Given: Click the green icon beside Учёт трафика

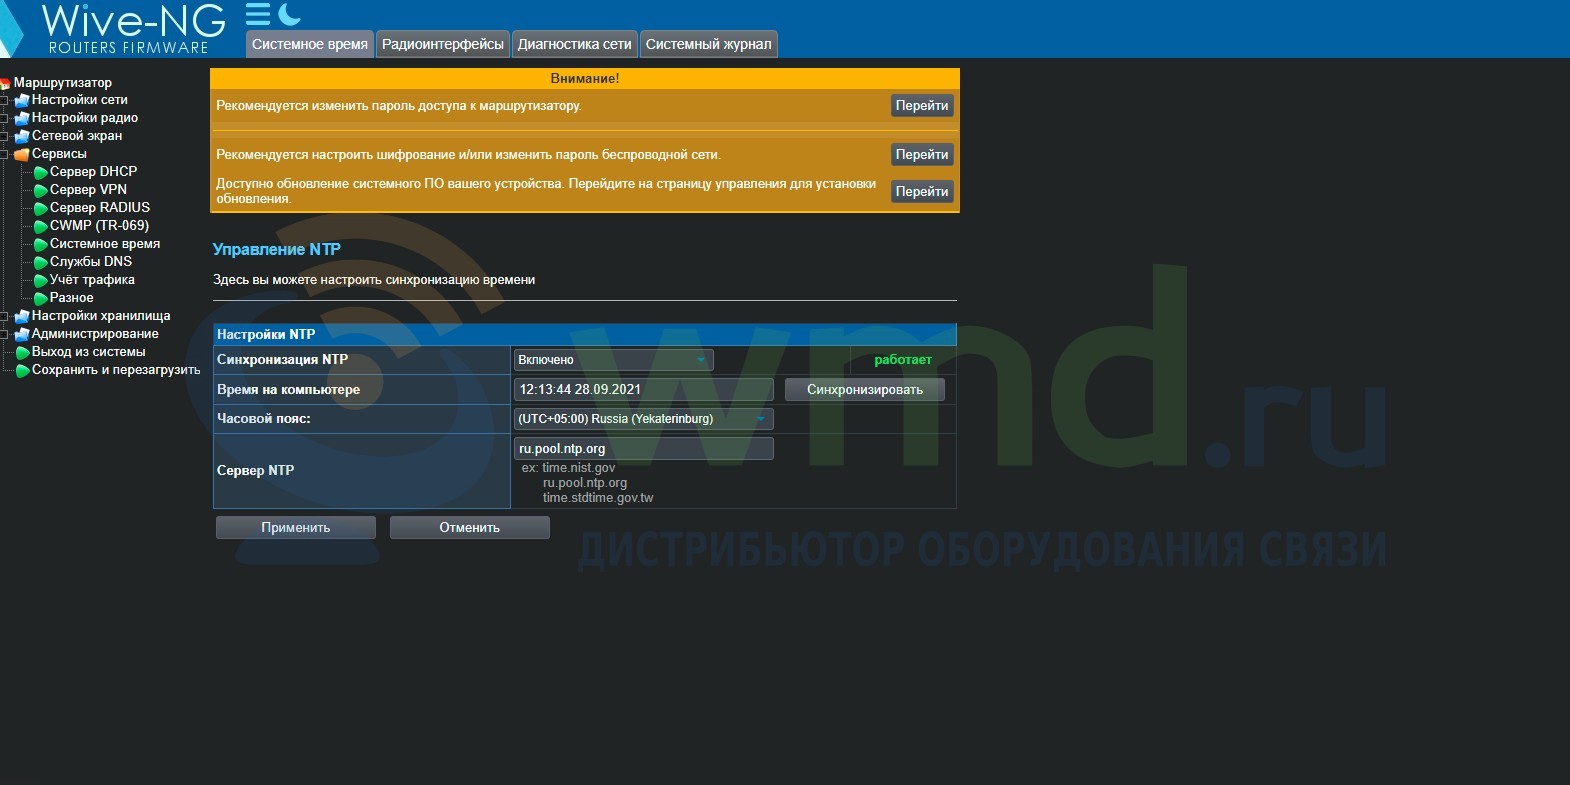Looking at the screenshot, I should [x=41, y=280].
